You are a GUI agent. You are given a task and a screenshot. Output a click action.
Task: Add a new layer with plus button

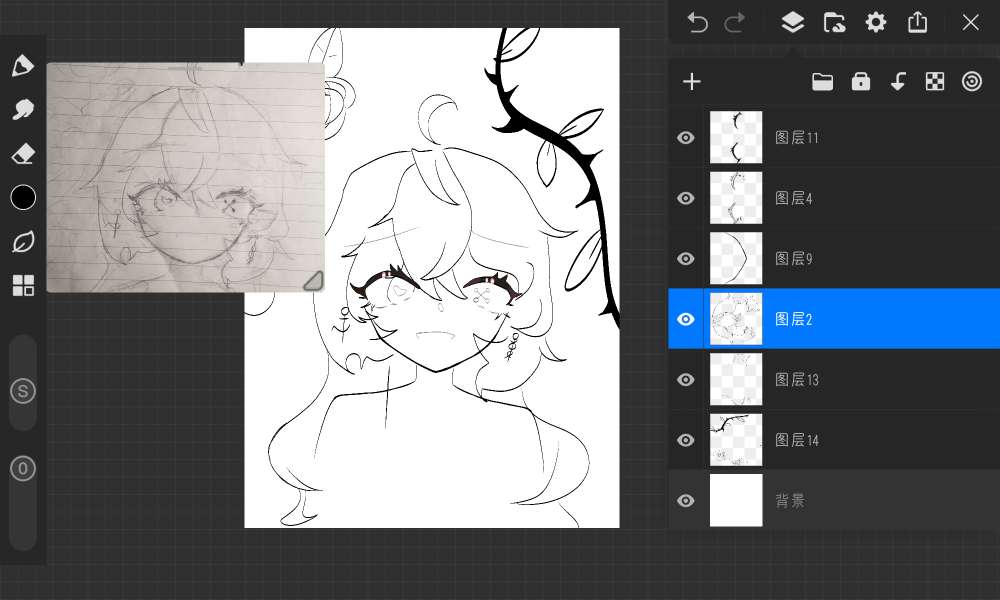coord(692,82)
